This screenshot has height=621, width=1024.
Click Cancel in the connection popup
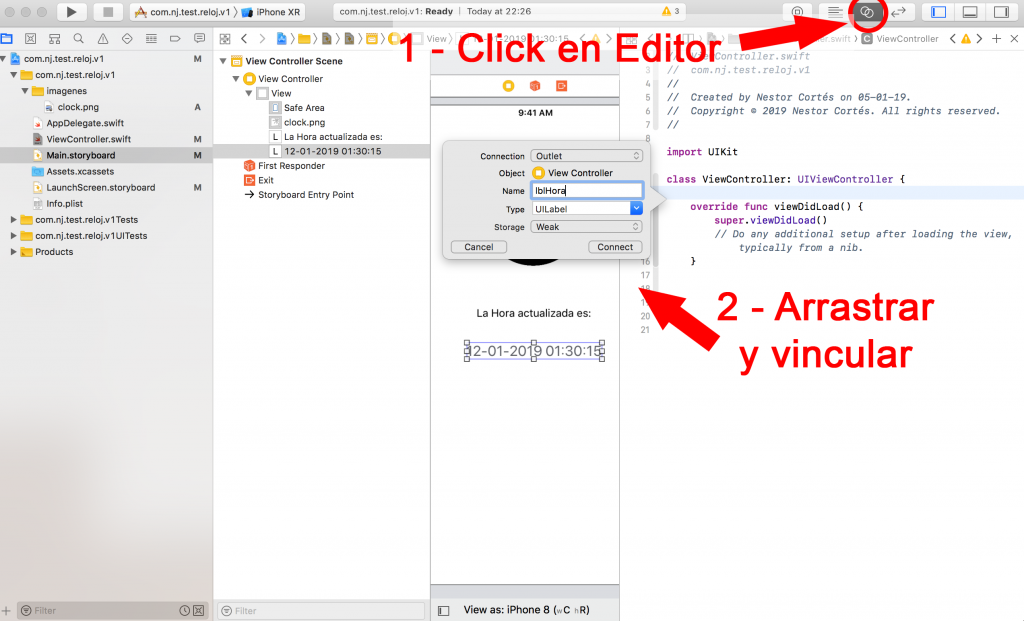[479, 247]
